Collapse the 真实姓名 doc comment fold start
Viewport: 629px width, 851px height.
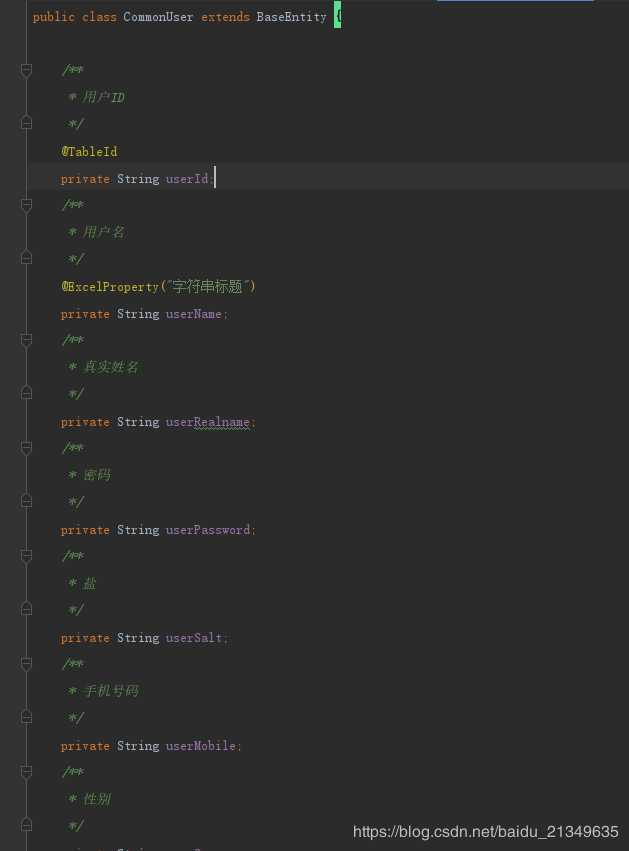point(26,340)
